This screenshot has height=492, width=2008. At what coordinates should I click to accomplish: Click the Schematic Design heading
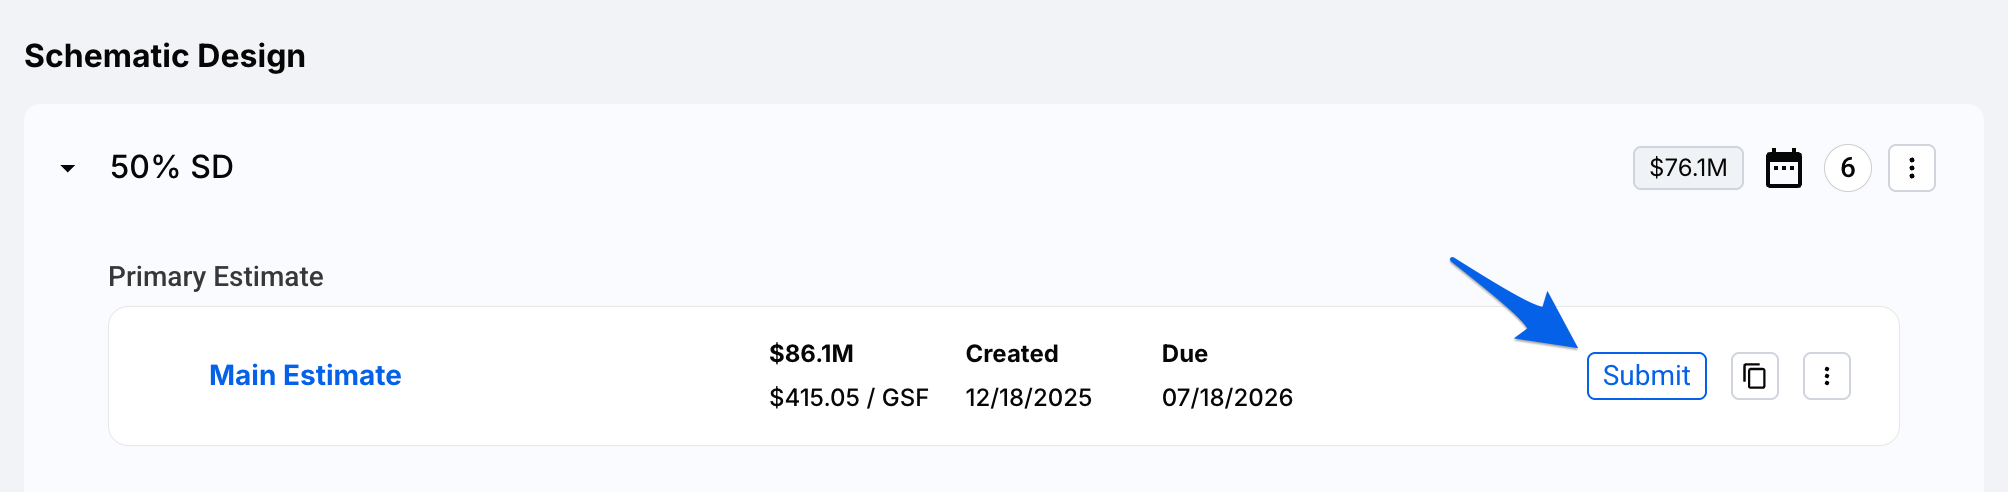[x=165, y=56]
